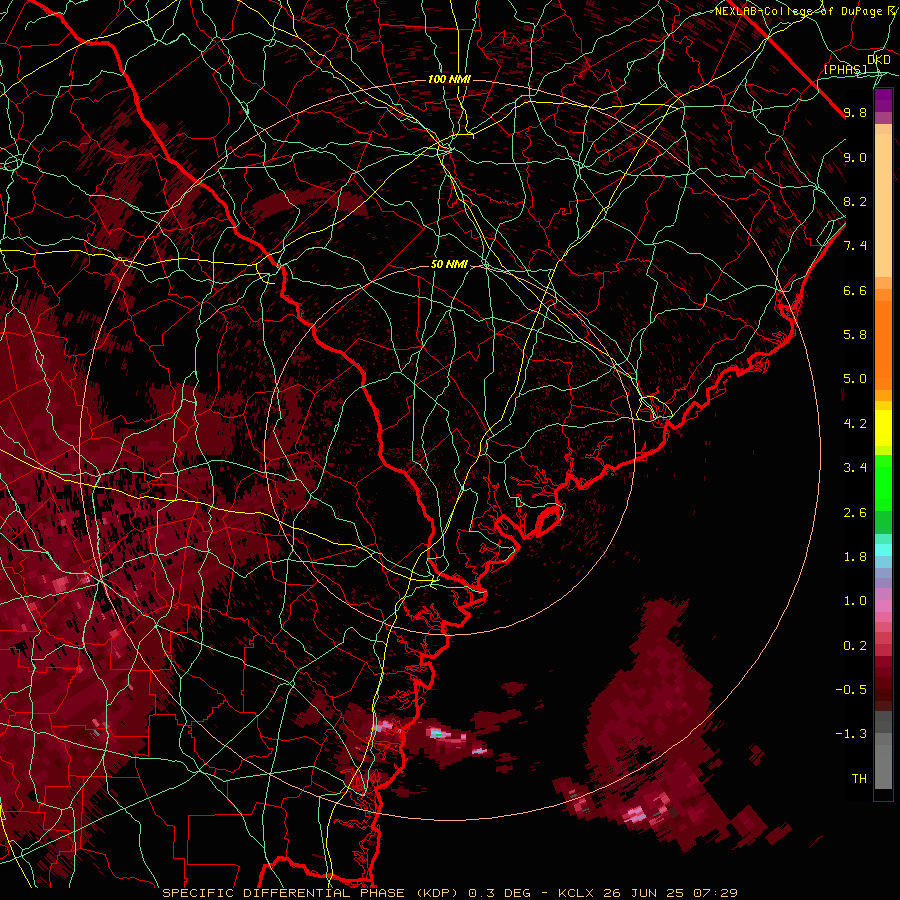900x900 pixels.
Task: Click the cyan segment of the color bar
Action: [x=883, y=550]
